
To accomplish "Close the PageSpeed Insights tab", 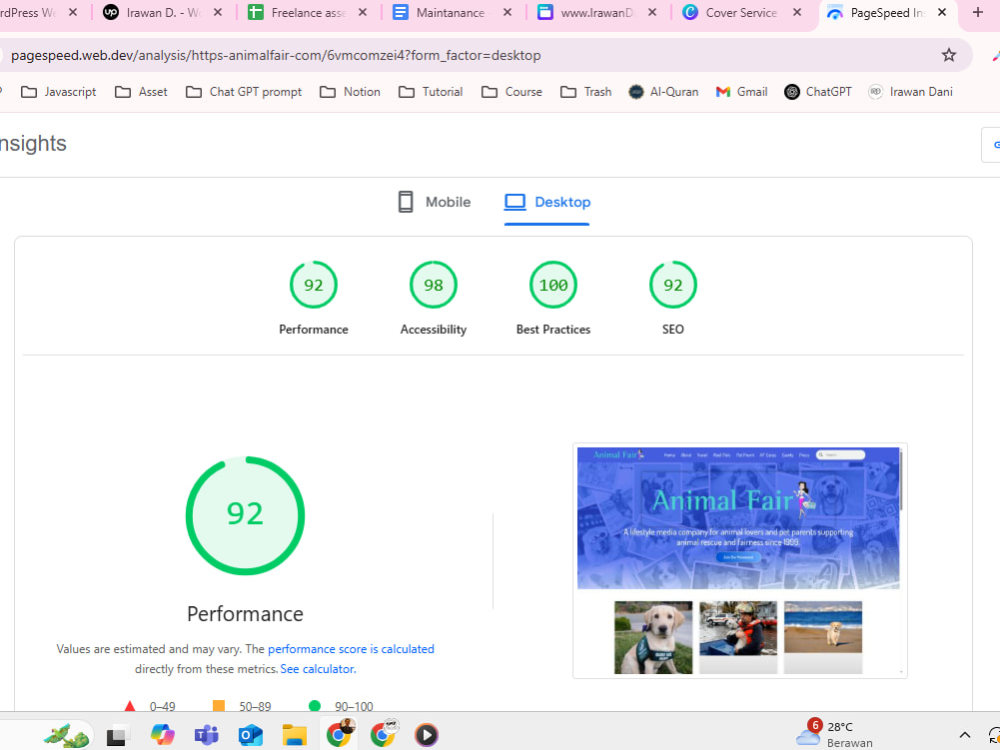I will (941, 12).
